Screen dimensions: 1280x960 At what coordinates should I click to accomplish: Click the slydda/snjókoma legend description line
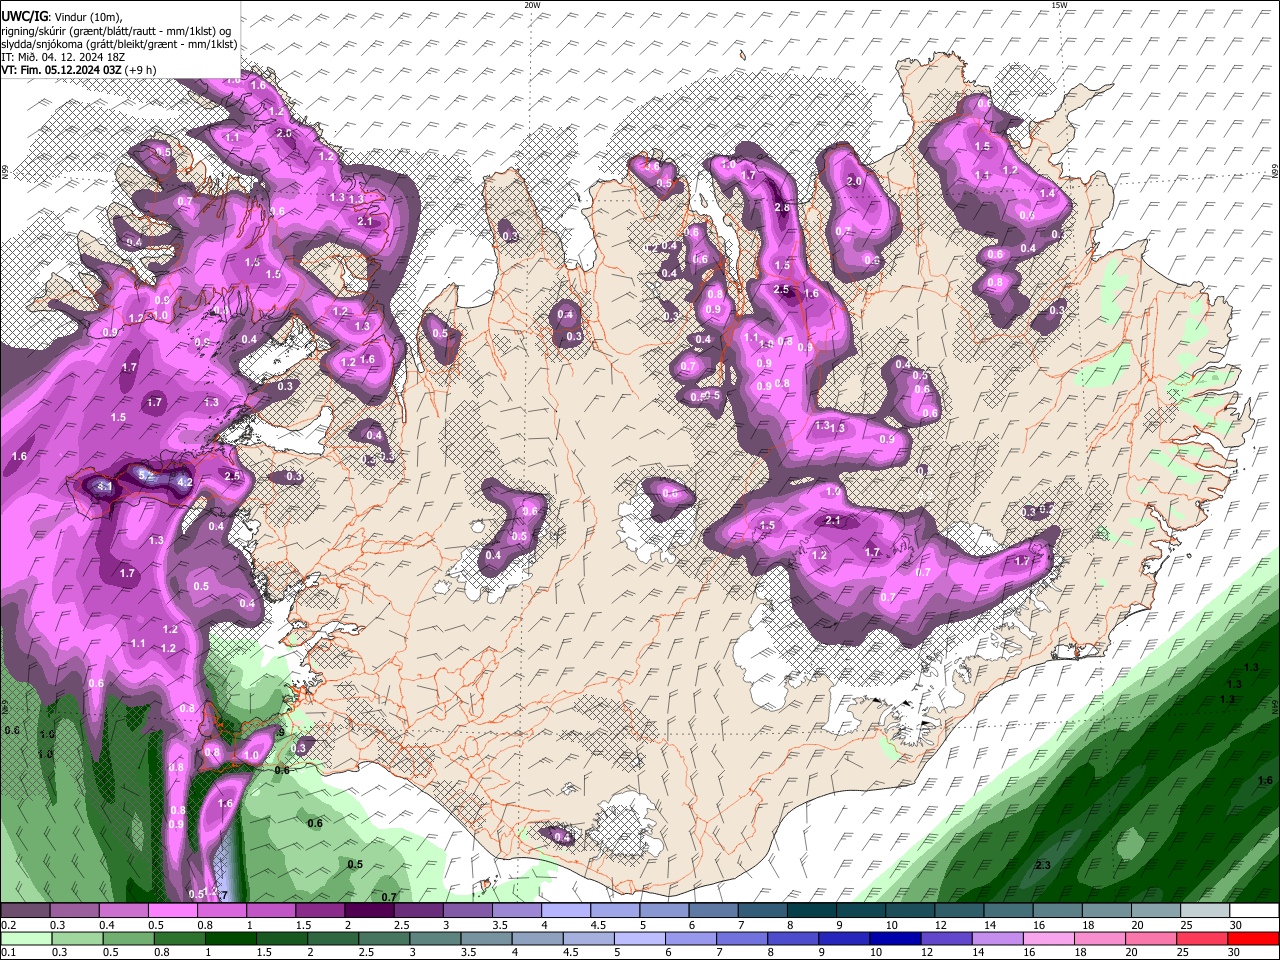(x=119, y=44)
